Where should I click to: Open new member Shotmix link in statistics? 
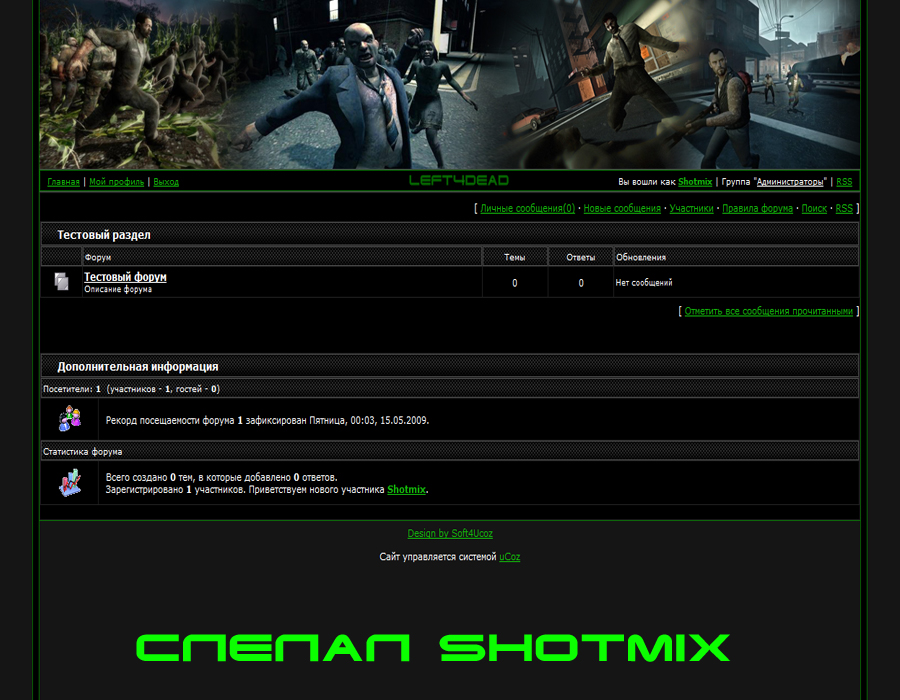(x=406, y=489)
